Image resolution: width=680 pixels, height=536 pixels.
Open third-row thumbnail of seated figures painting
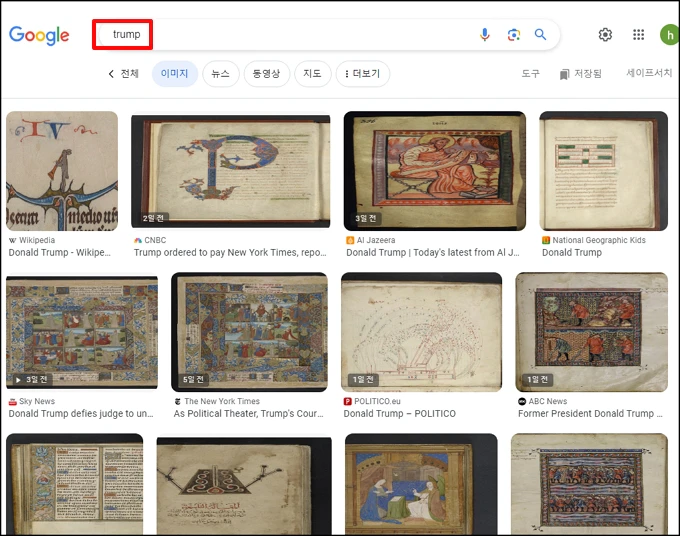click(422, 484)
